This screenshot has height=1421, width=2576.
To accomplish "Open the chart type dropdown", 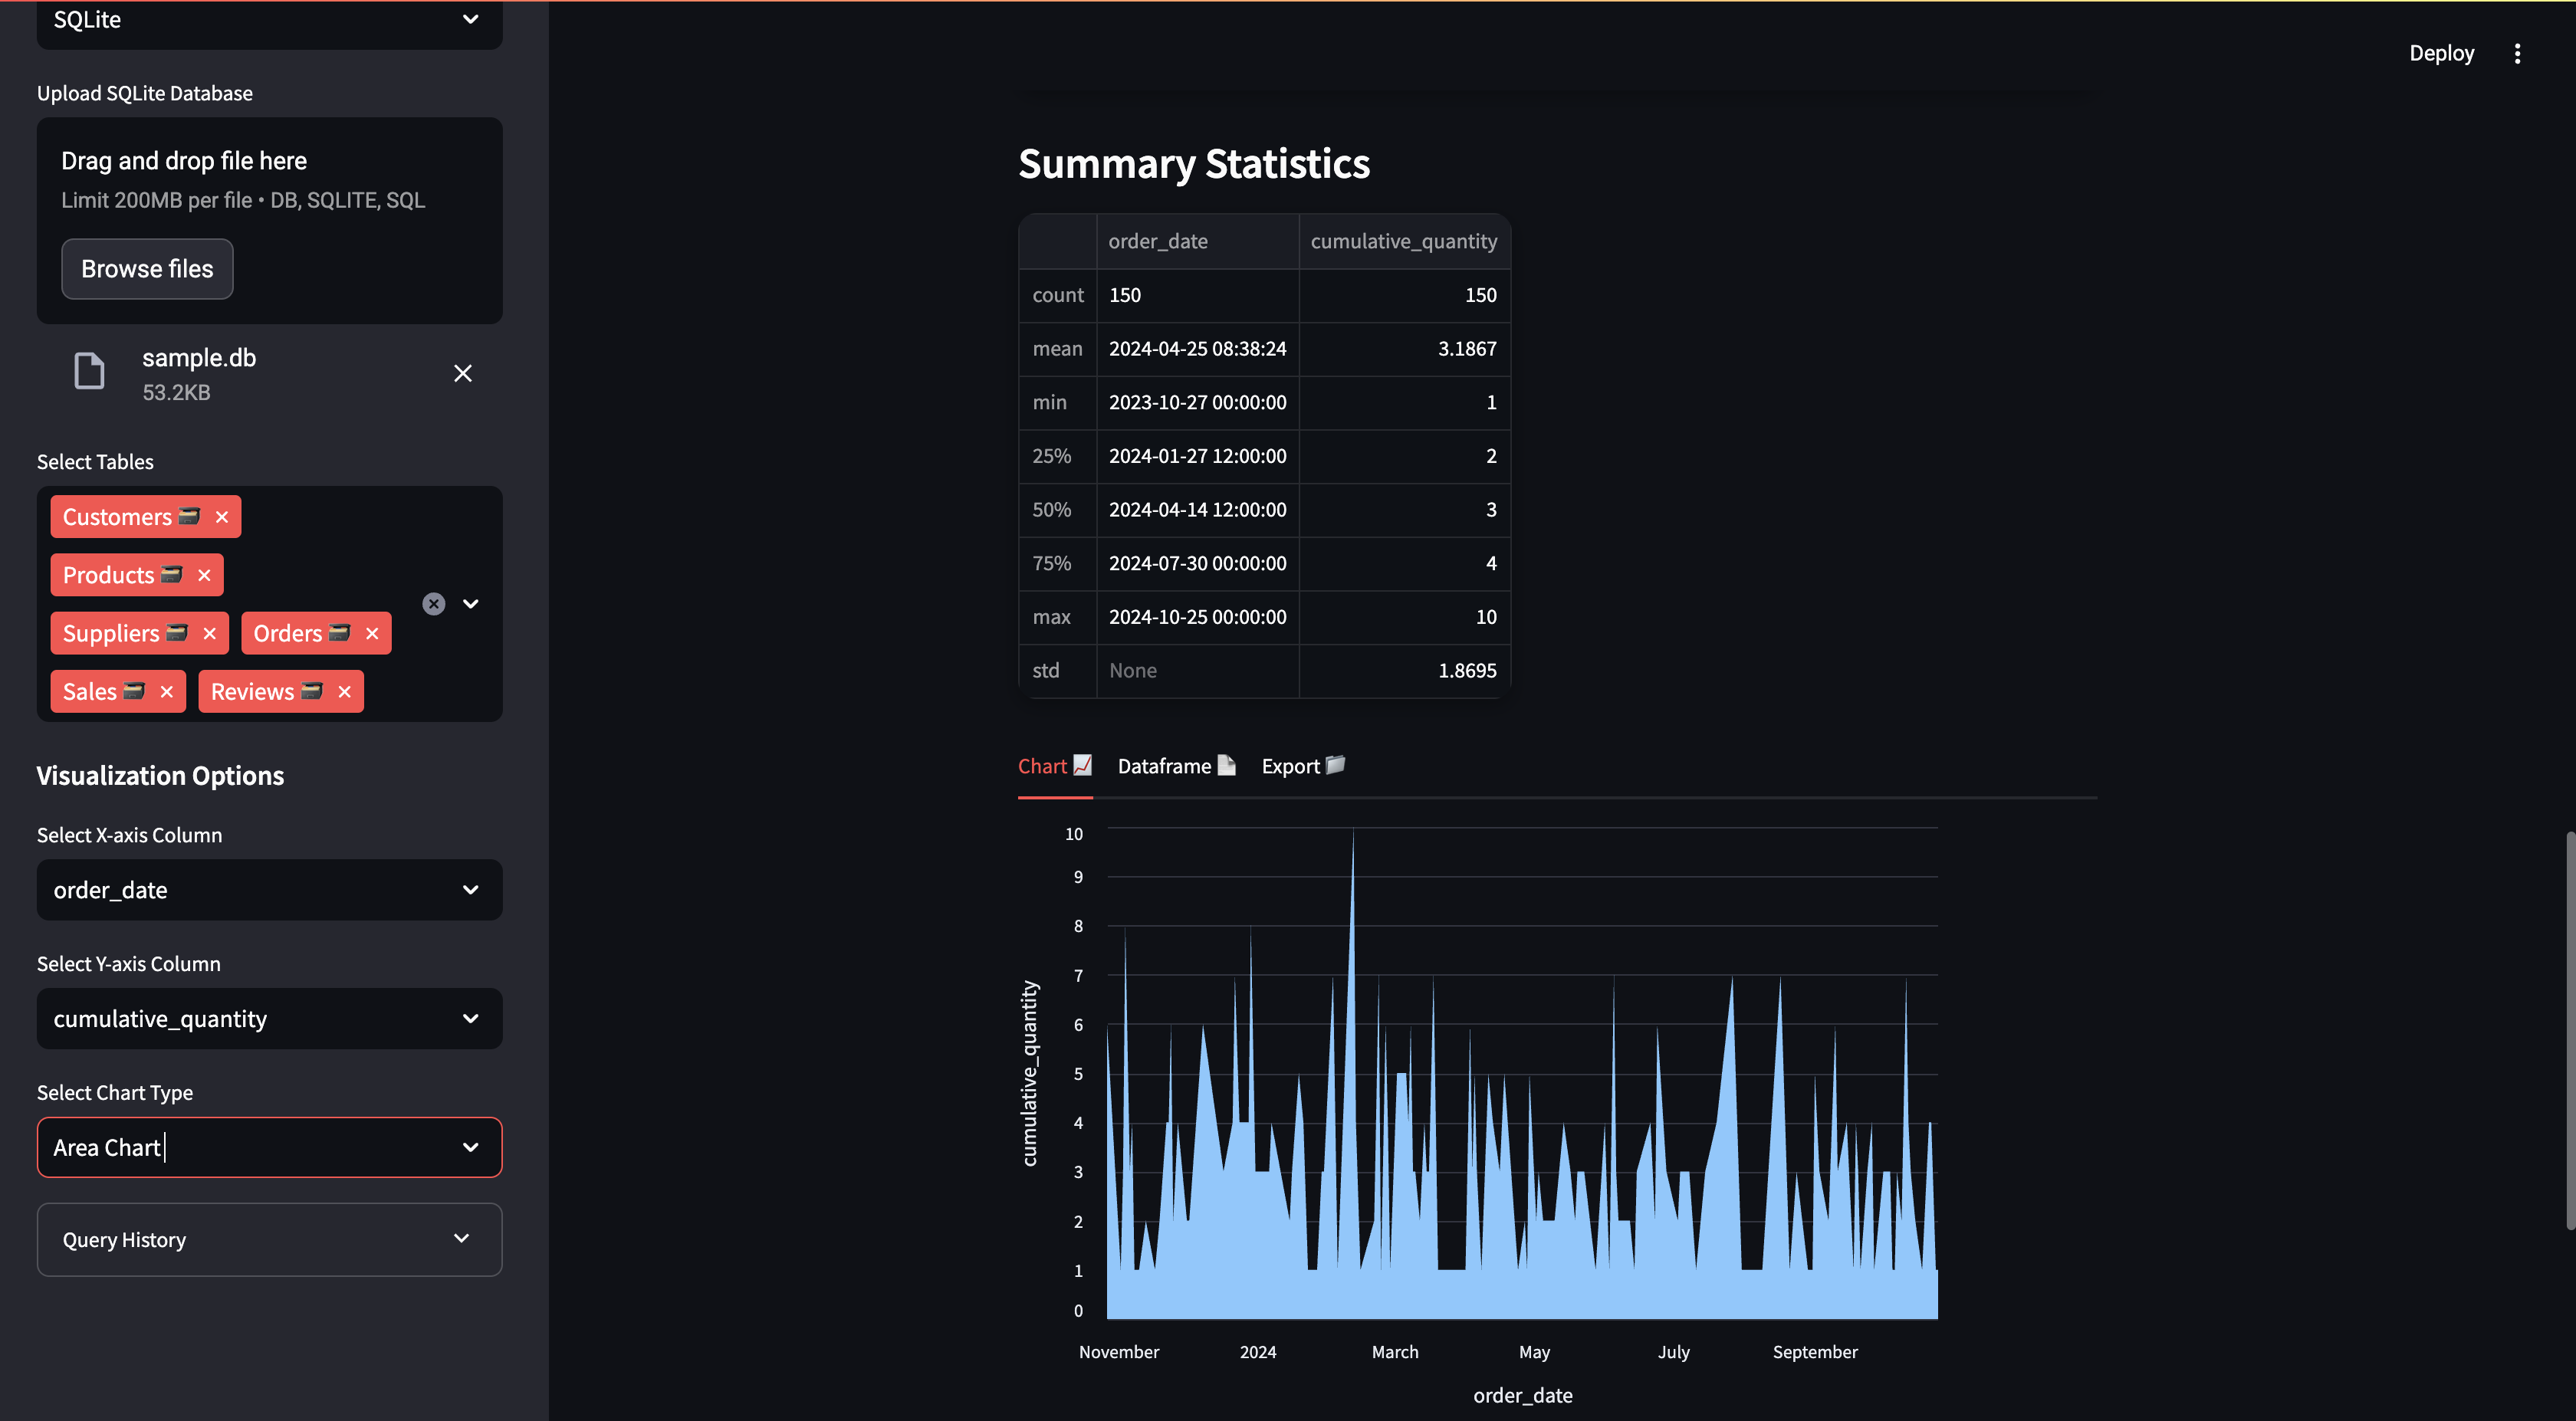I will [269, 1147].
